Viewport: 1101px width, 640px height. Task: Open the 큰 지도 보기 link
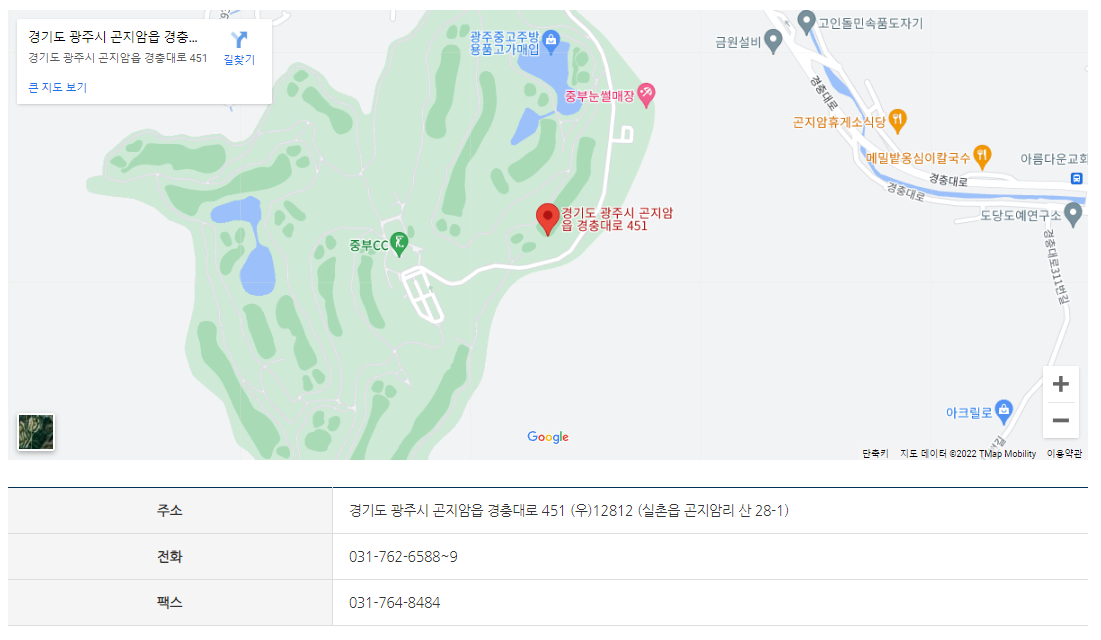(x=58, y=87)
